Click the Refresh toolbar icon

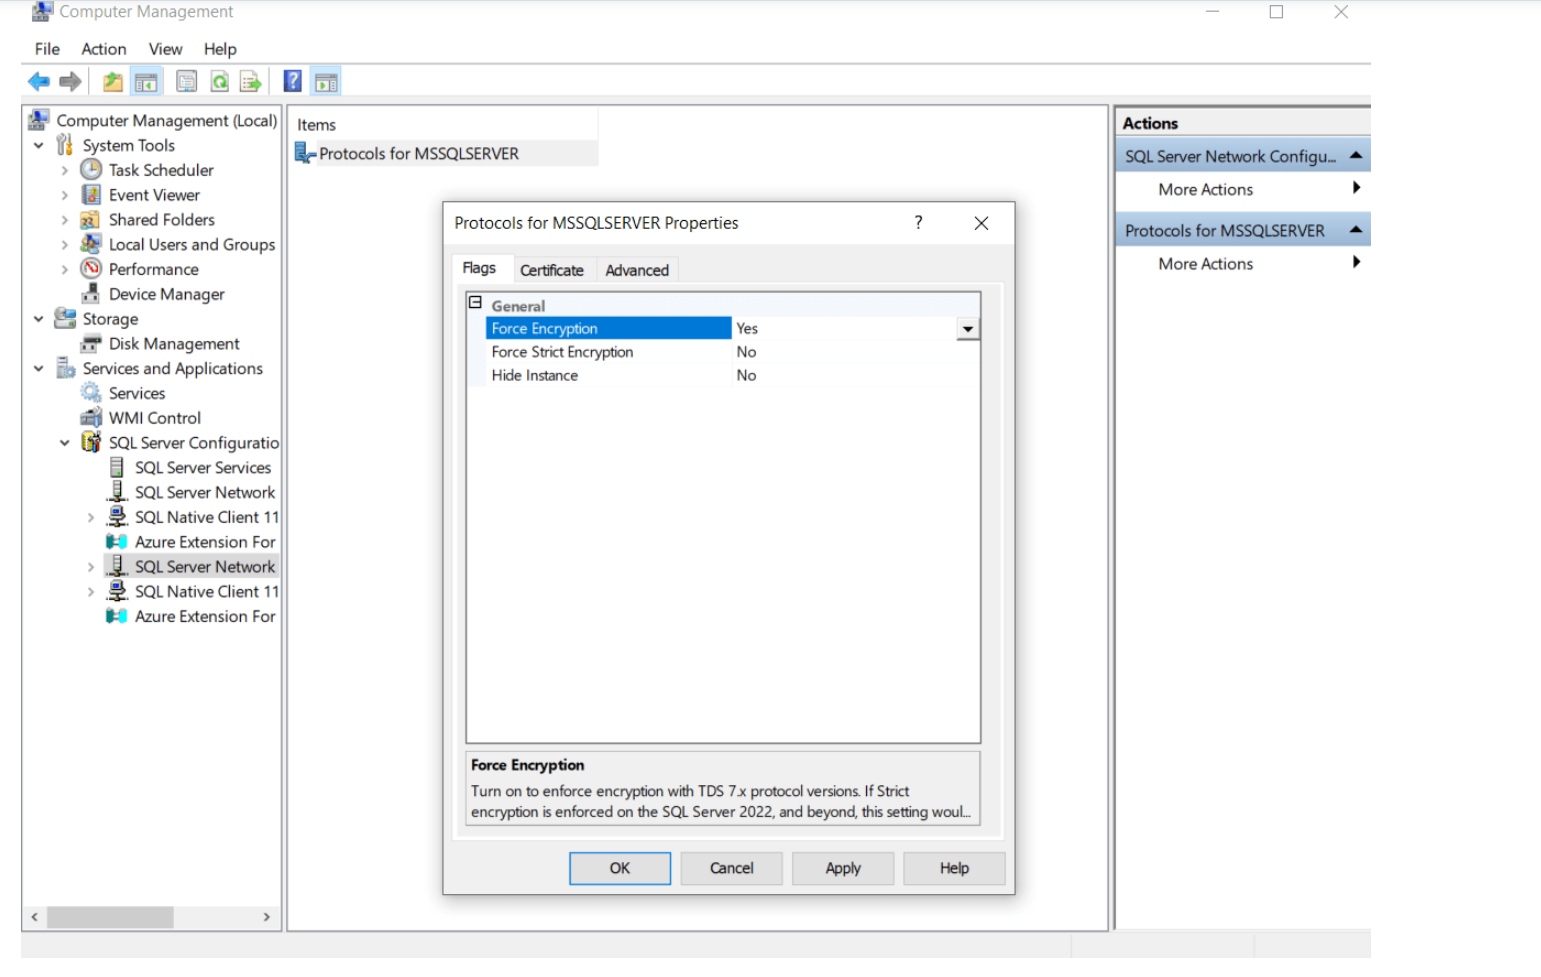point(219,82)
